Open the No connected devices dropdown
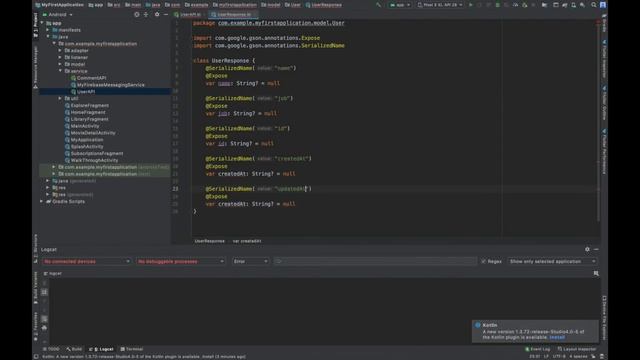This screenshot has height=360, width=640. click(86, 261)
